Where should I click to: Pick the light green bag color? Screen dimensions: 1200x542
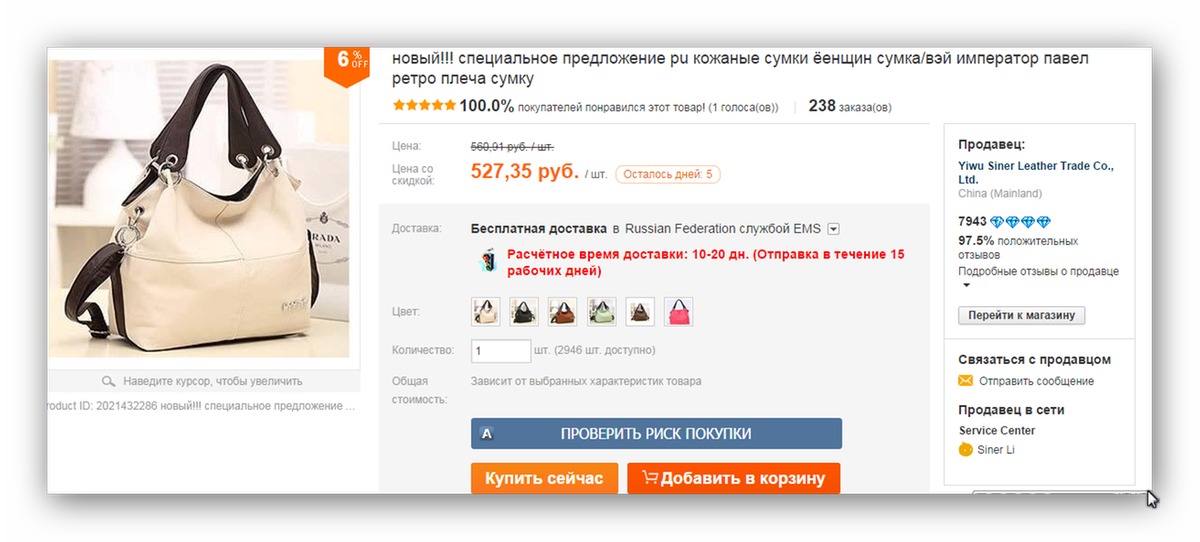coord(602,312)
